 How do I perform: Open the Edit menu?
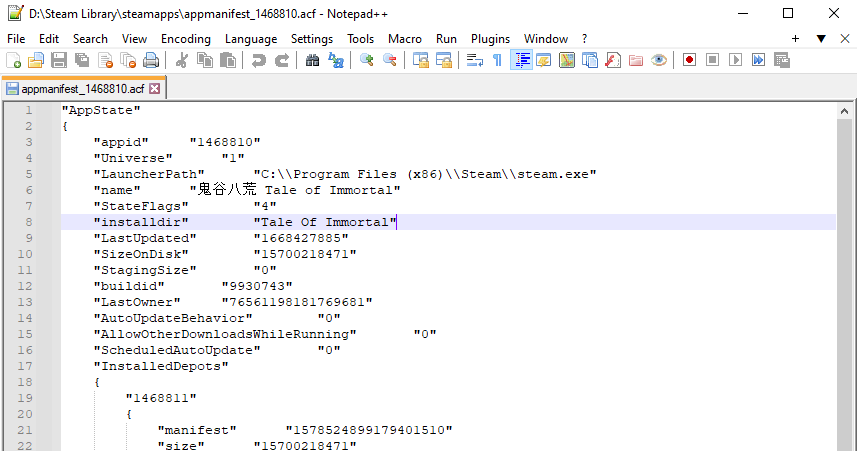tap(49, 39)
